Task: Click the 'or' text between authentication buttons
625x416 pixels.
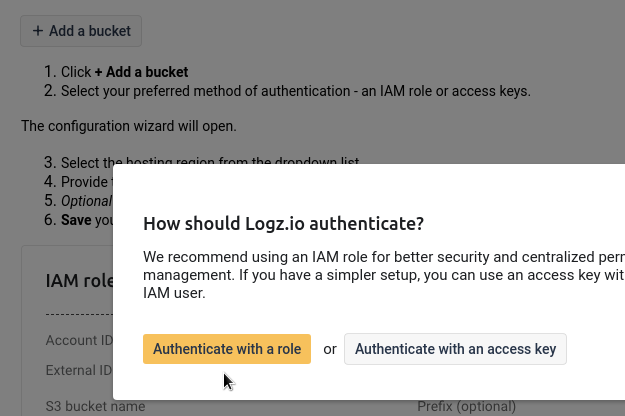Action: [x=330, y=349]
